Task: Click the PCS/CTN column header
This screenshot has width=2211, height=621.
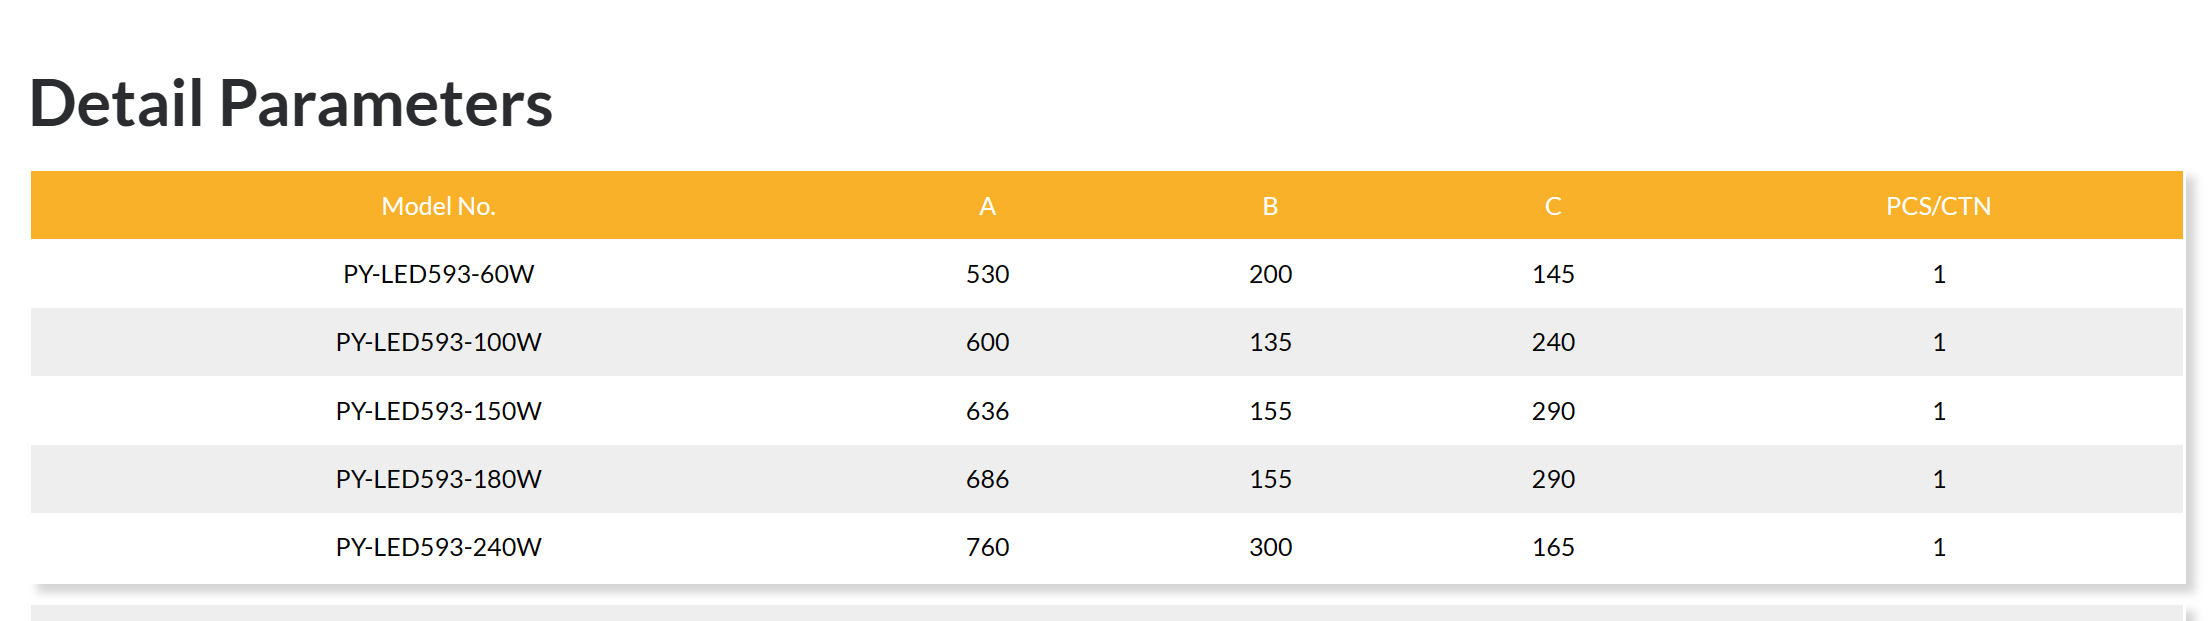Action: click(x=1938, y=206)
